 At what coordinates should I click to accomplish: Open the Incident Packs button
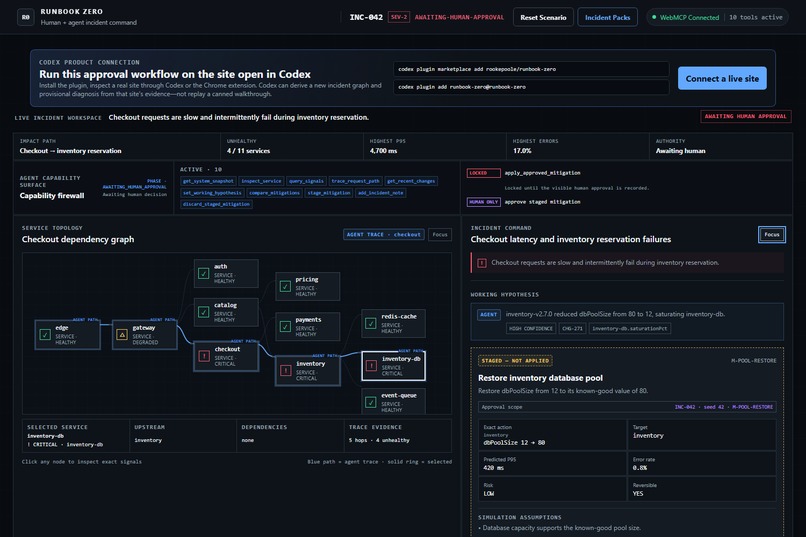(607, 17)
